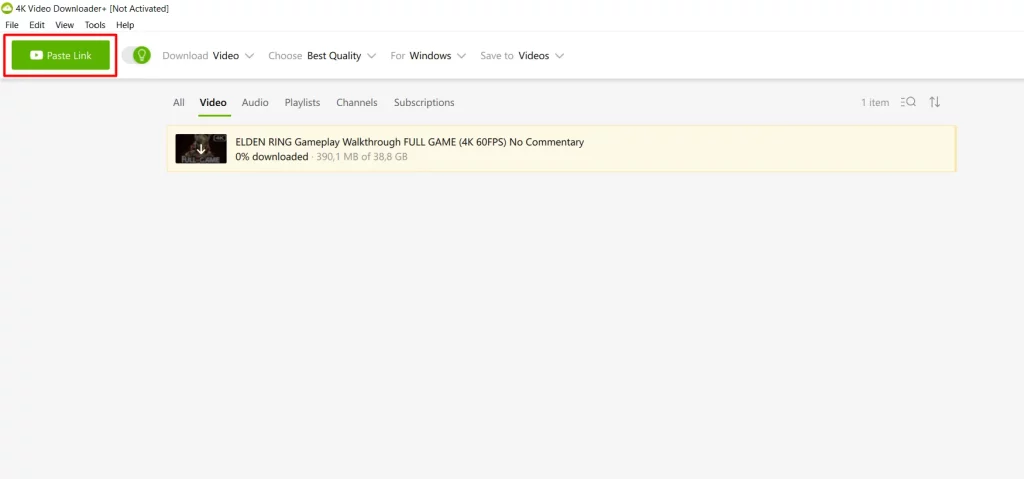Click the 1 item count label
This screenshot has width=1024, height=479.
[x=874, y=103]
